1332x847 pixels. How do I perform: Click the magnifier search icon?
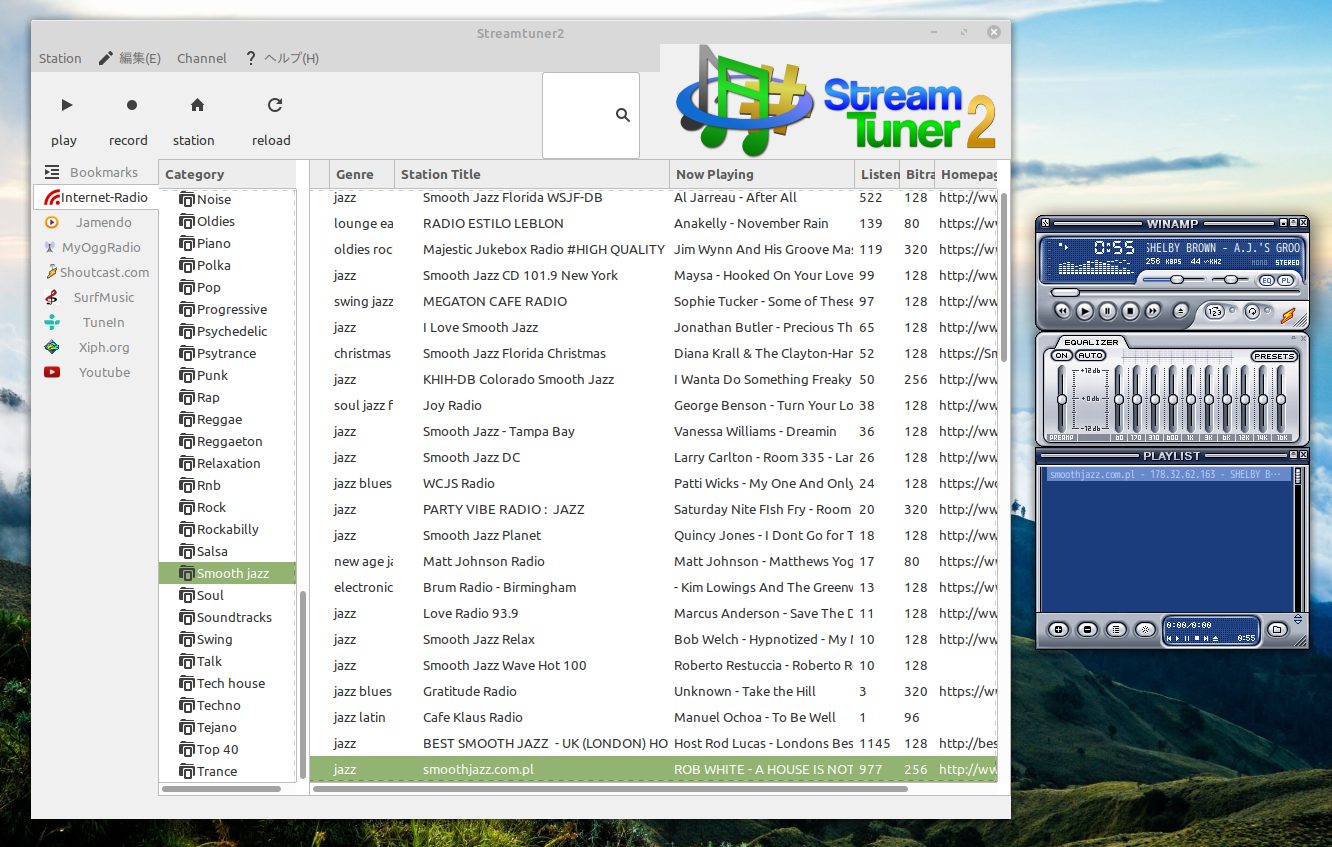(623, 115)
